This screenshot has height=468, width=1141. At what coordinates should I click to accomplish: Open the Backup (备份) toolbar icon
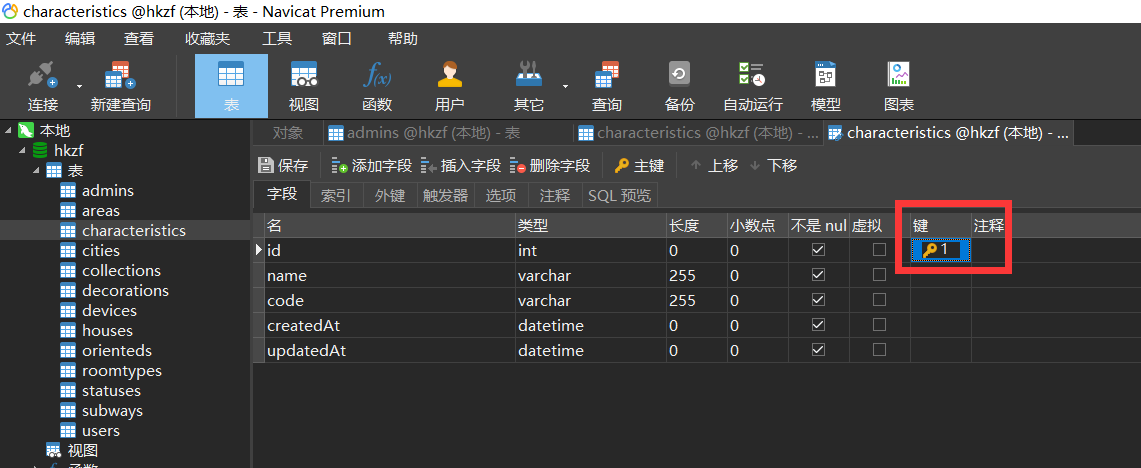click(679, 75)
